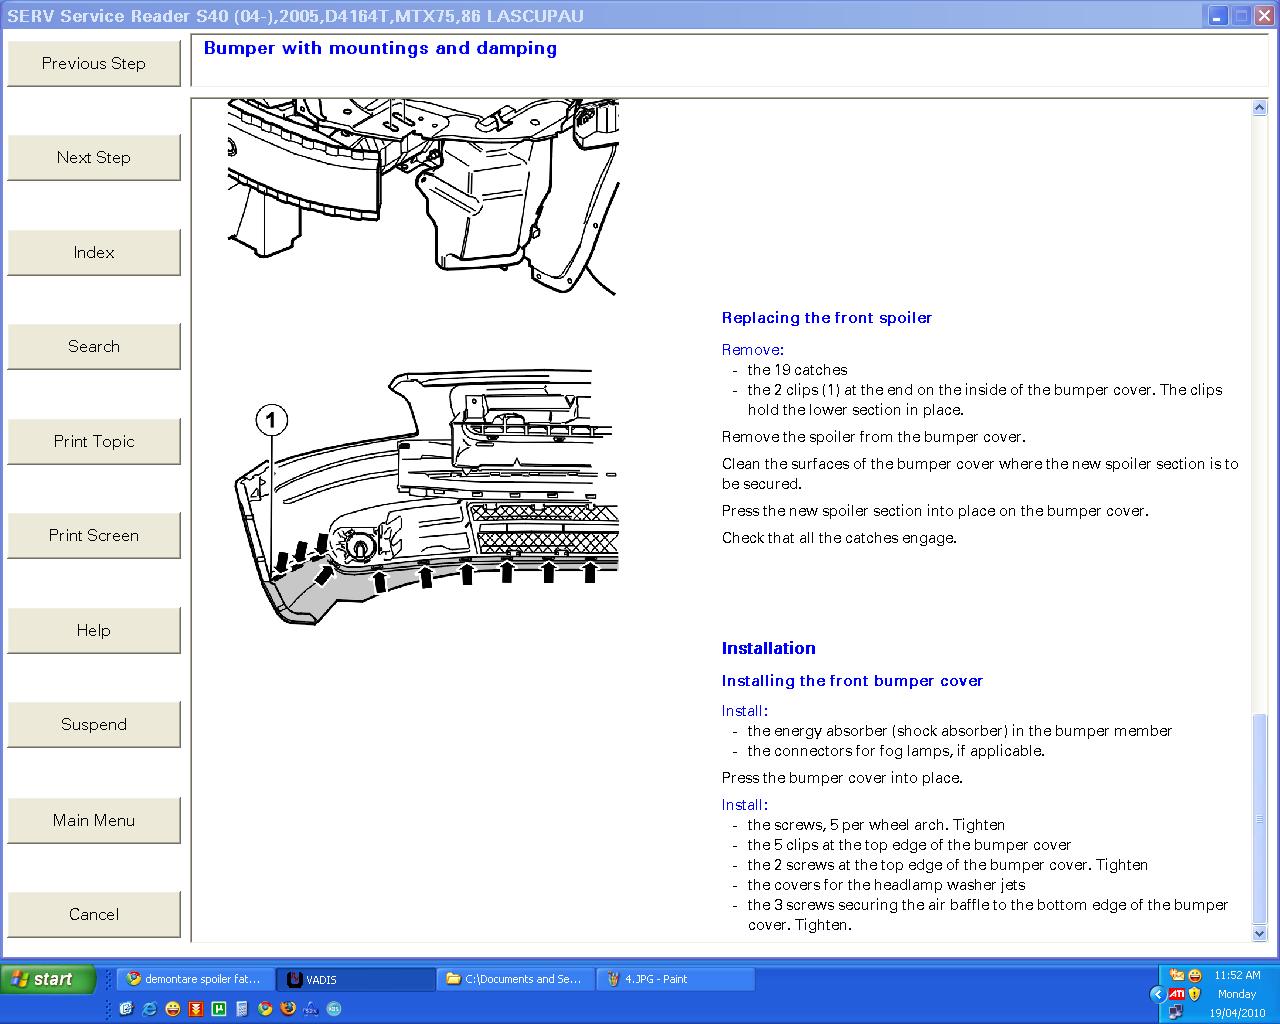The image size is (1280, 1024).
Task: Click the 'Replacing the front spoiler' heading
Action: click(x=827, y=318)
